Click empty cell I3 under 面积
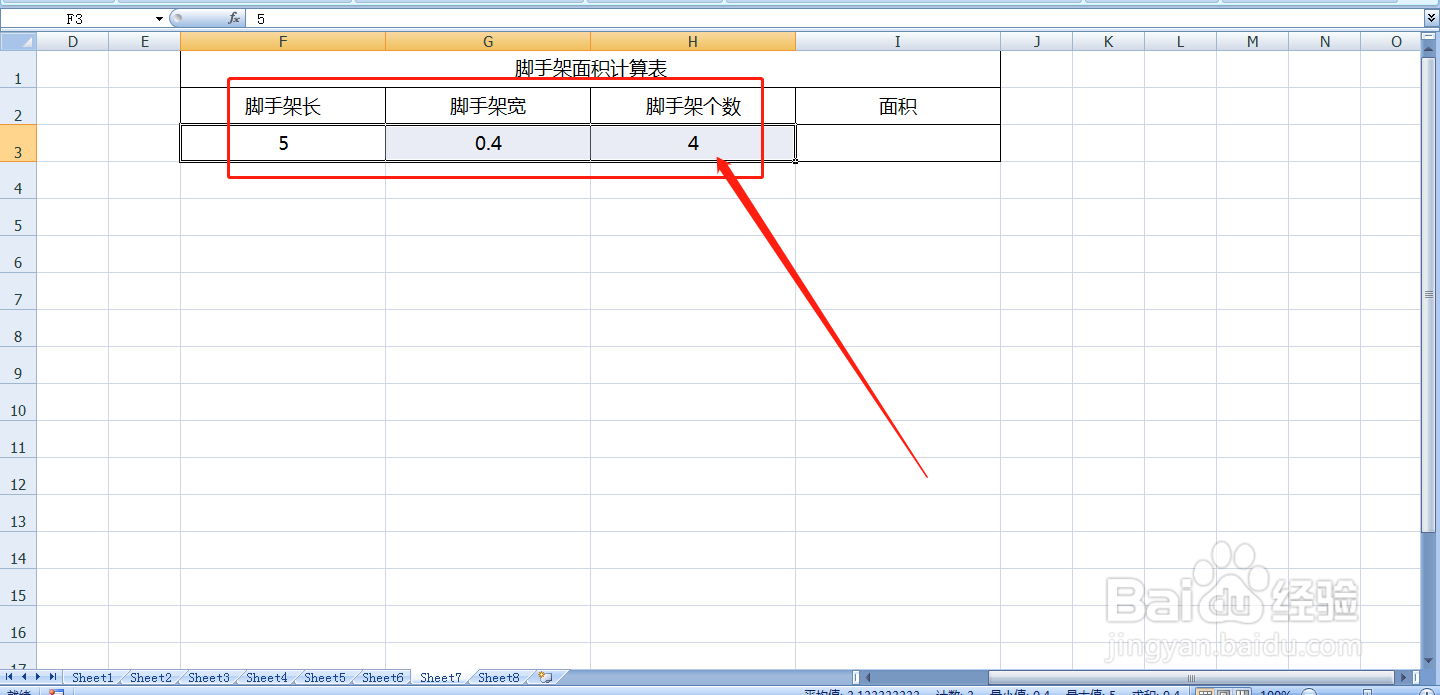 coord(898,143)
